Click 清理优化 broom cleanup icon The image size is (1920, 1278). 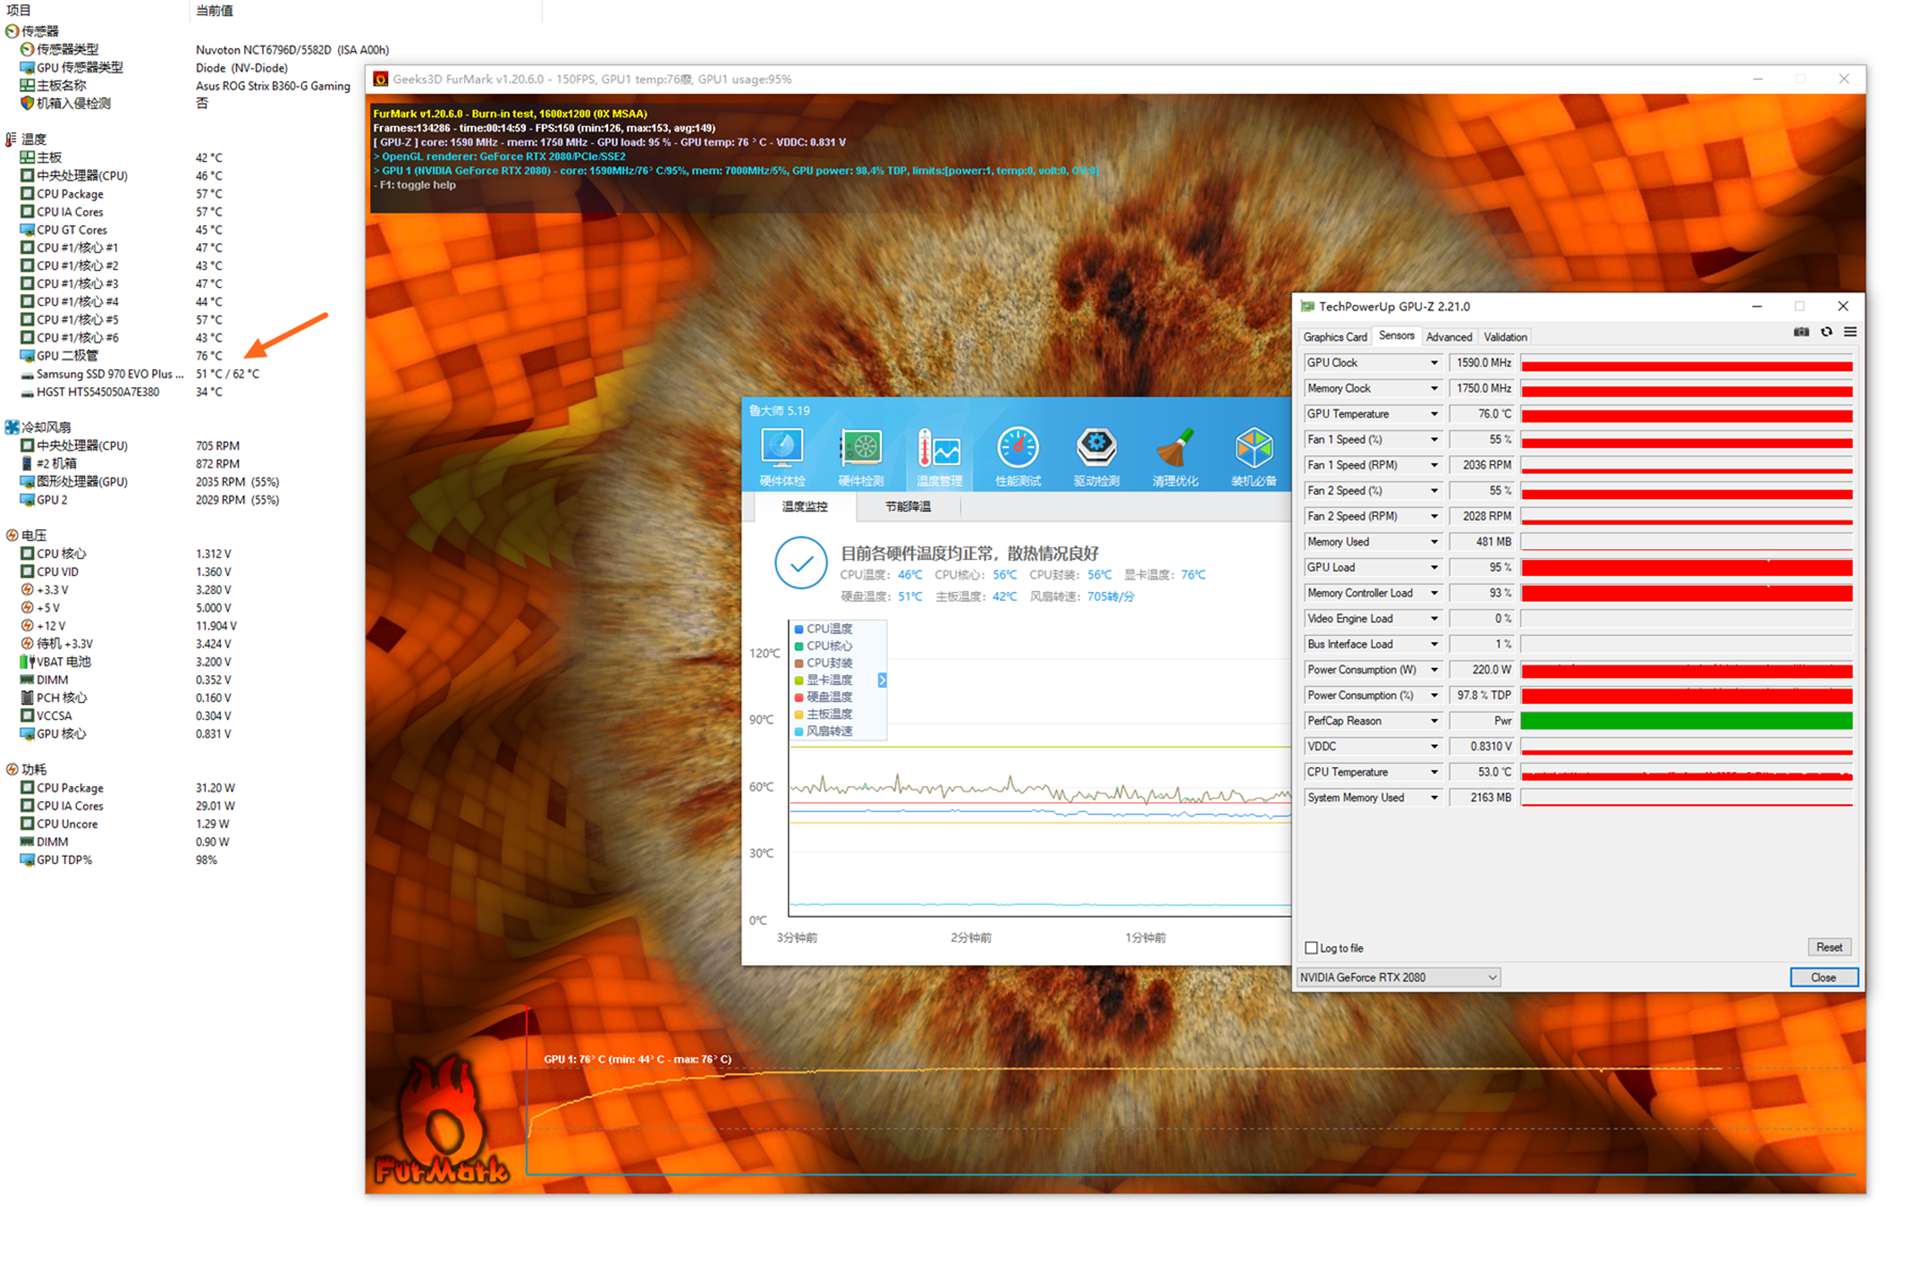click(1175, 449)
